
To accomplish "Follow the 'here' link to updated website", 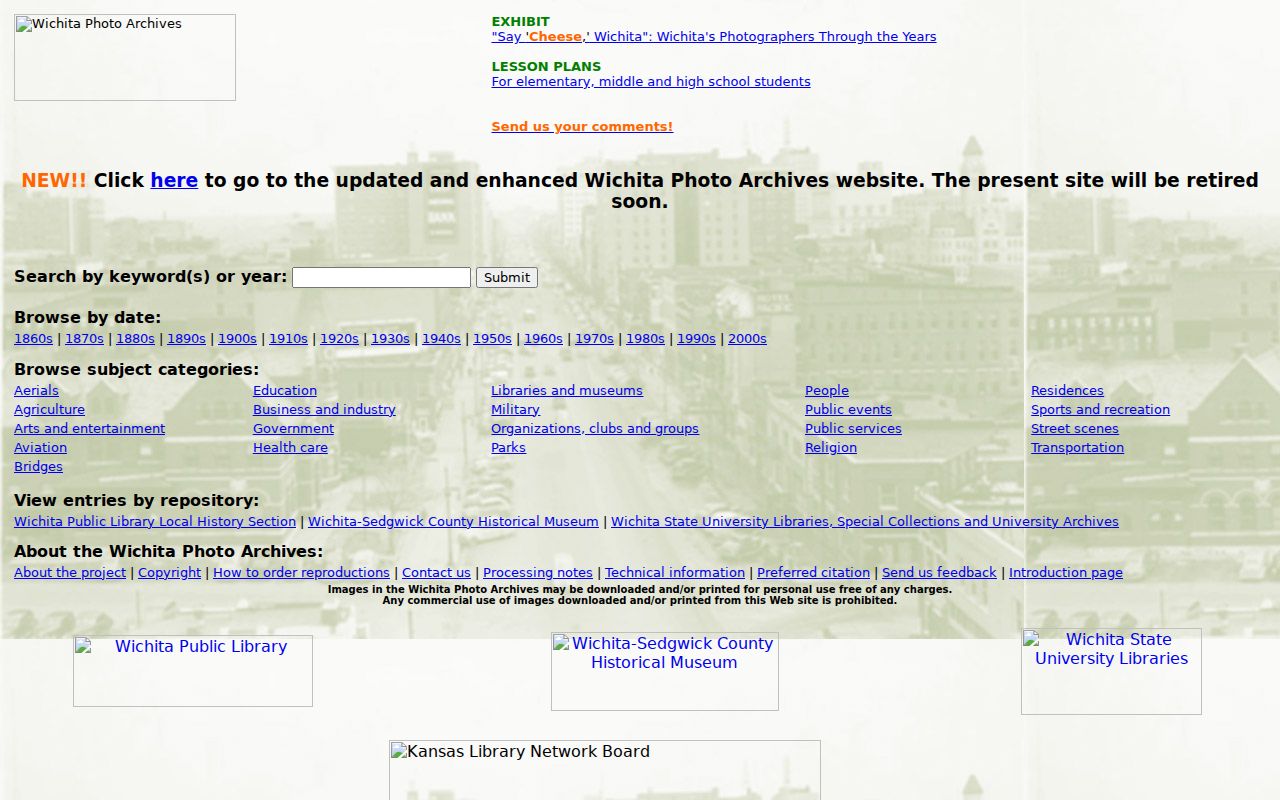I will (x=174, y=181).
